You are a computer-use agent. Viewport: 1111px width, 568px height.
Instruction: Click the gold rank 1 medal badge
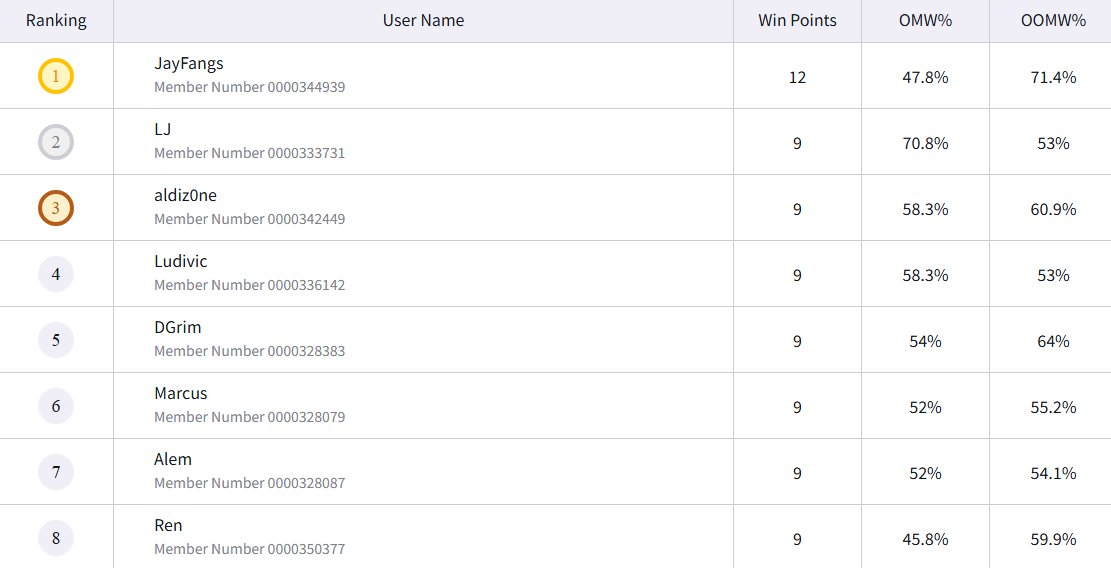coord(56,76)
